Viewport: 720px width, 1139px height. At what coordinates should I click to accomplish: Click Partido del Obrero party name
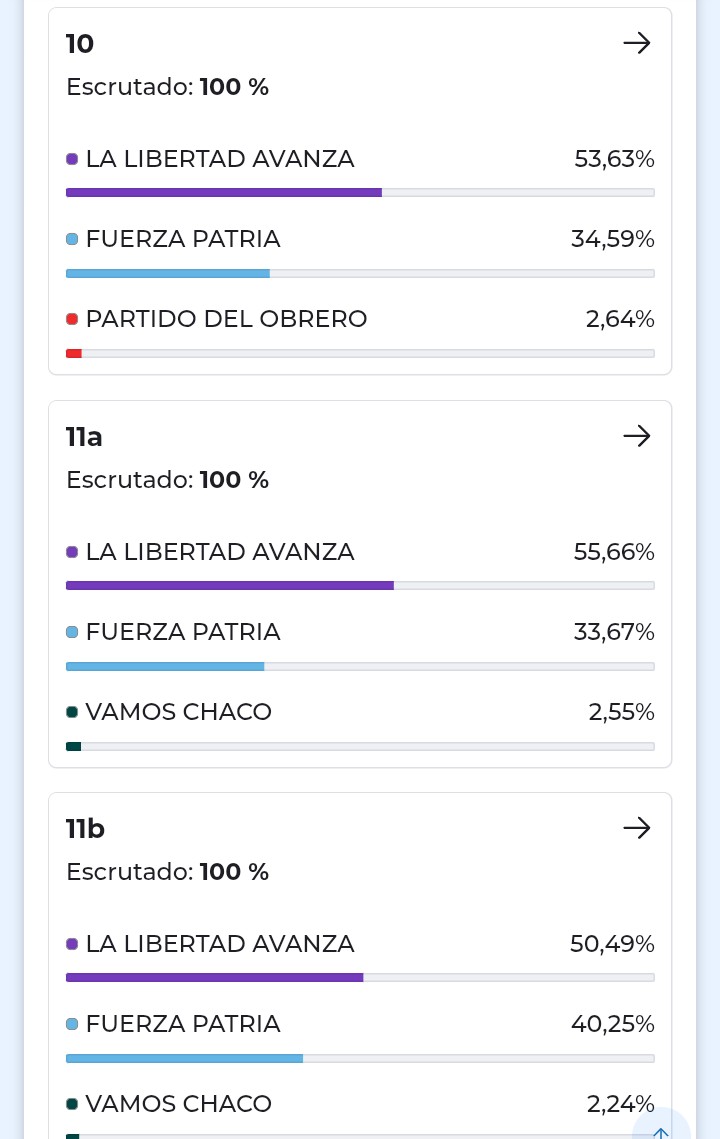coord(226,319)
